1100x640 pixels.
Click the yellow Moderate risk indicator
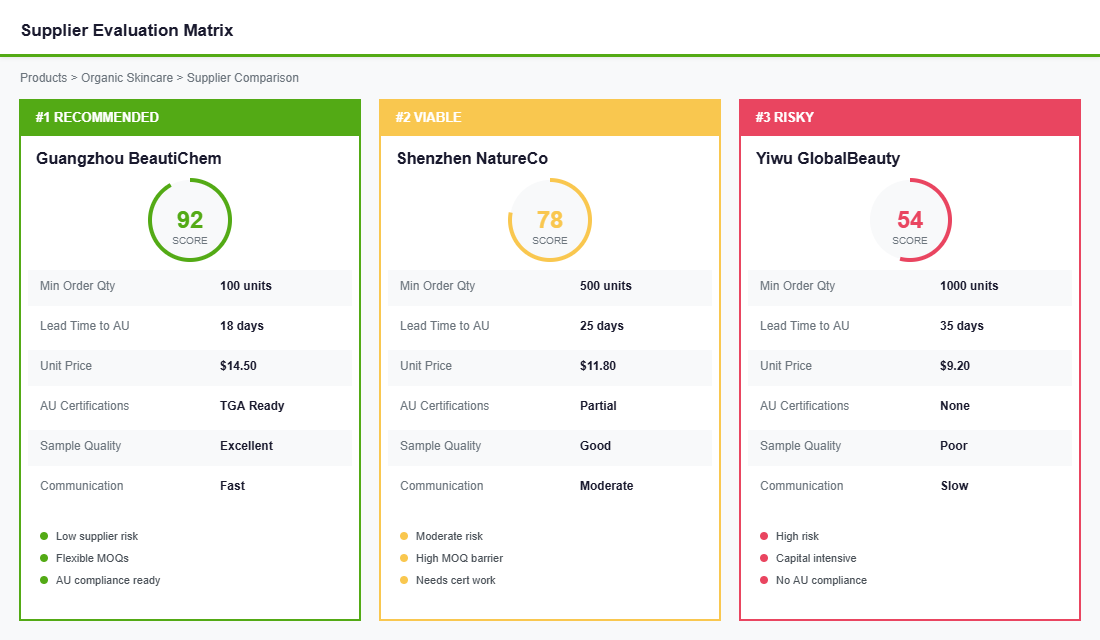click(x=402, y=536)
